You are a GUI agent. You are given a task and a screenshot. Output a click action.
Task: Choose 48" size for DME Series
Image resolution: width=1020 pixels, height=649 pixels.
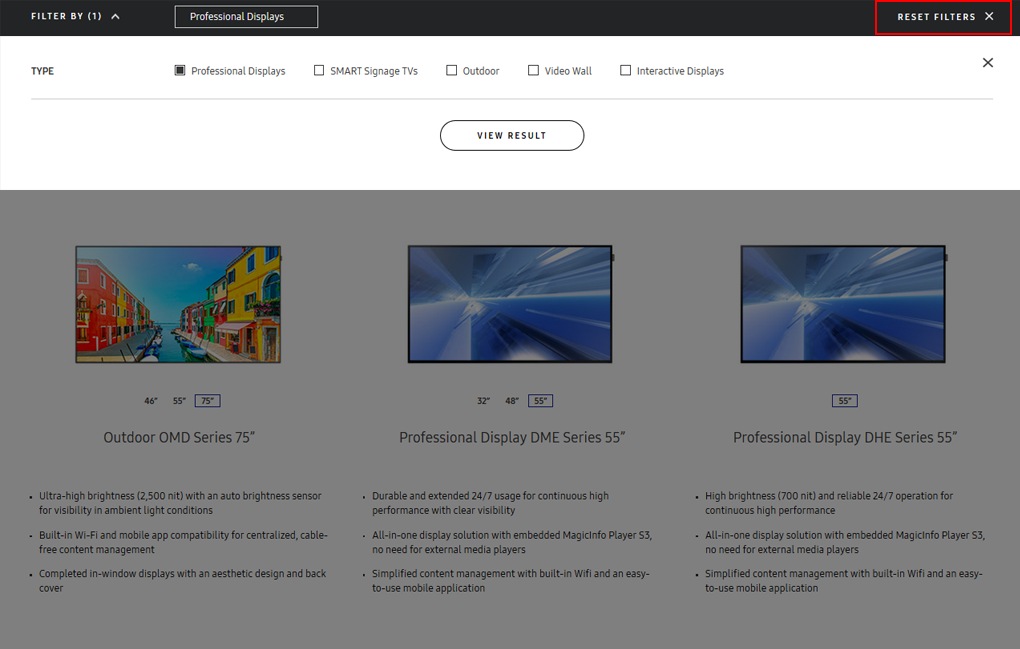point(512,401)
